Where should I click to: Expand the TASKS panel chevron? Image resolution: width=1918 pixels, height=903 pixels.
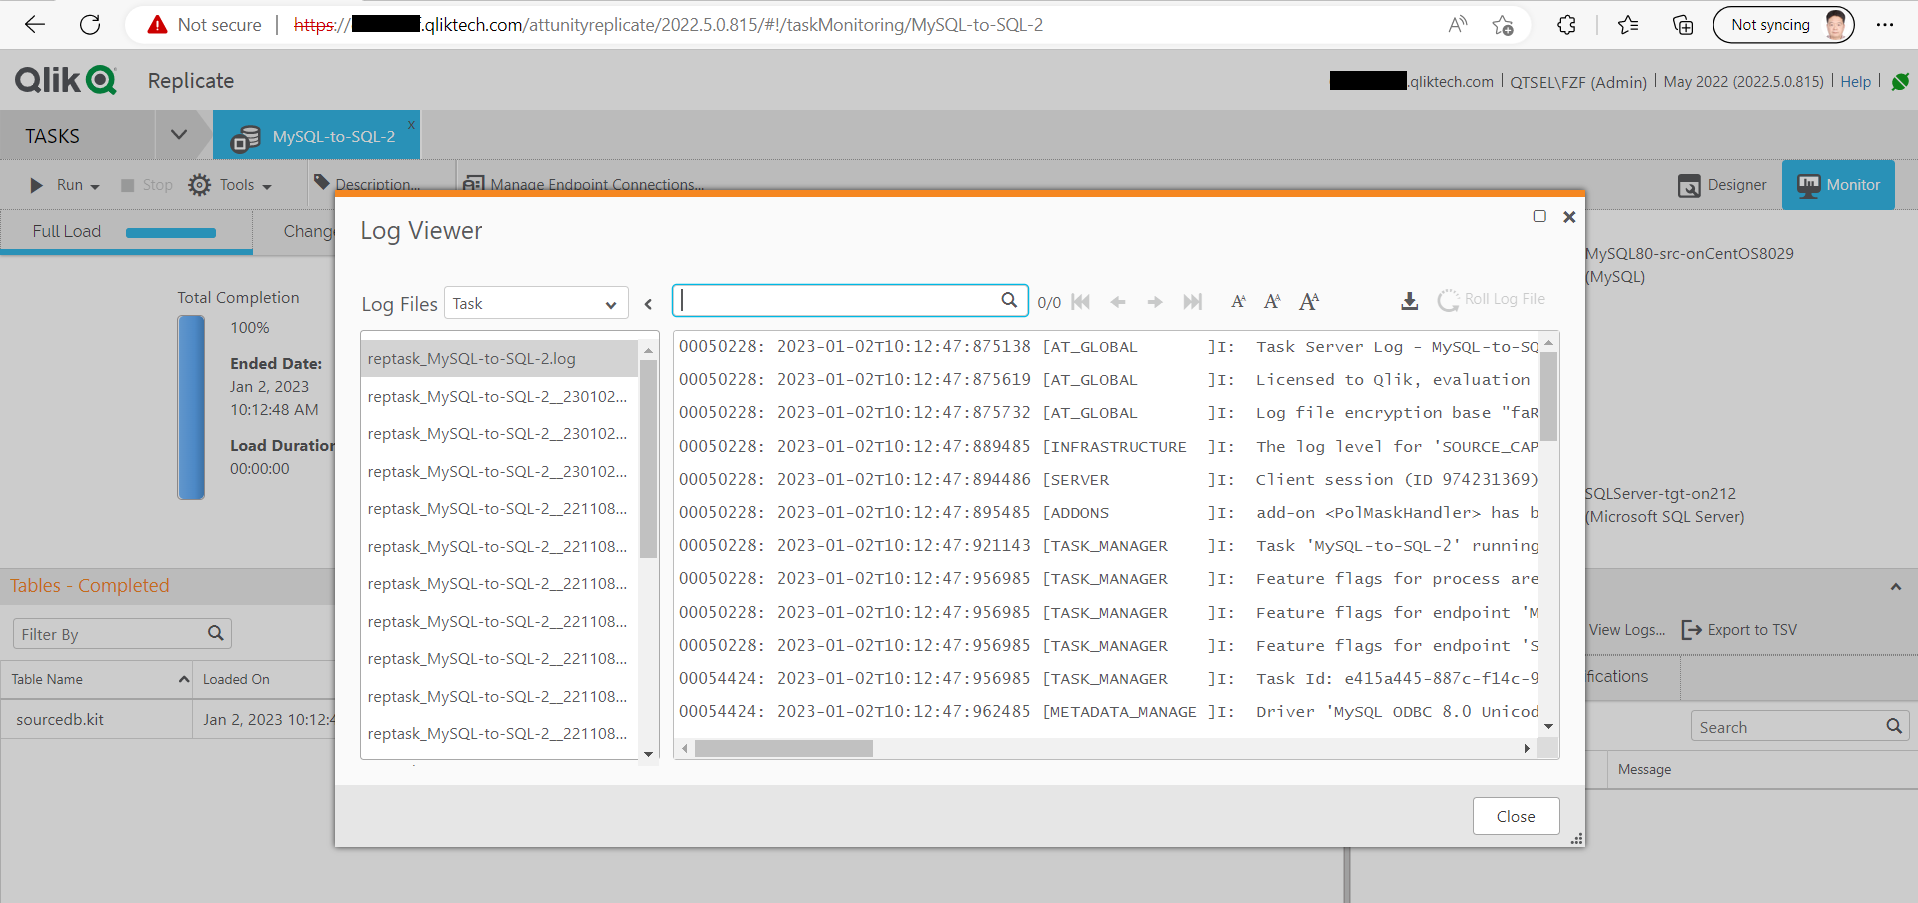pos(180,134)
